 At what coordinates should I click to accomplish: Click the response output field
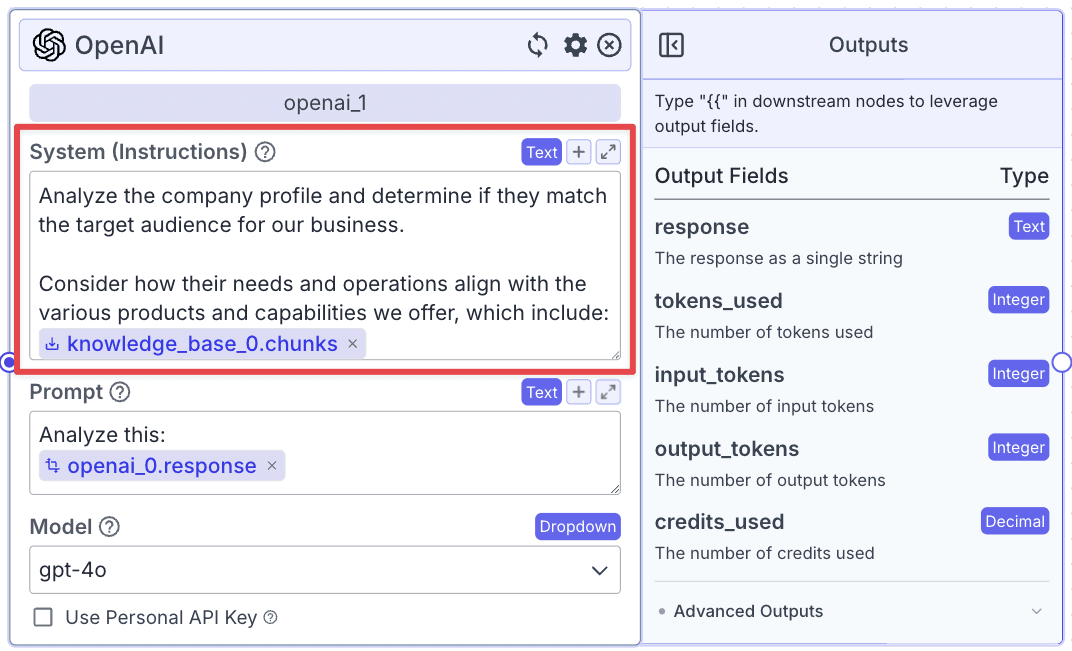tap(701, 227)
